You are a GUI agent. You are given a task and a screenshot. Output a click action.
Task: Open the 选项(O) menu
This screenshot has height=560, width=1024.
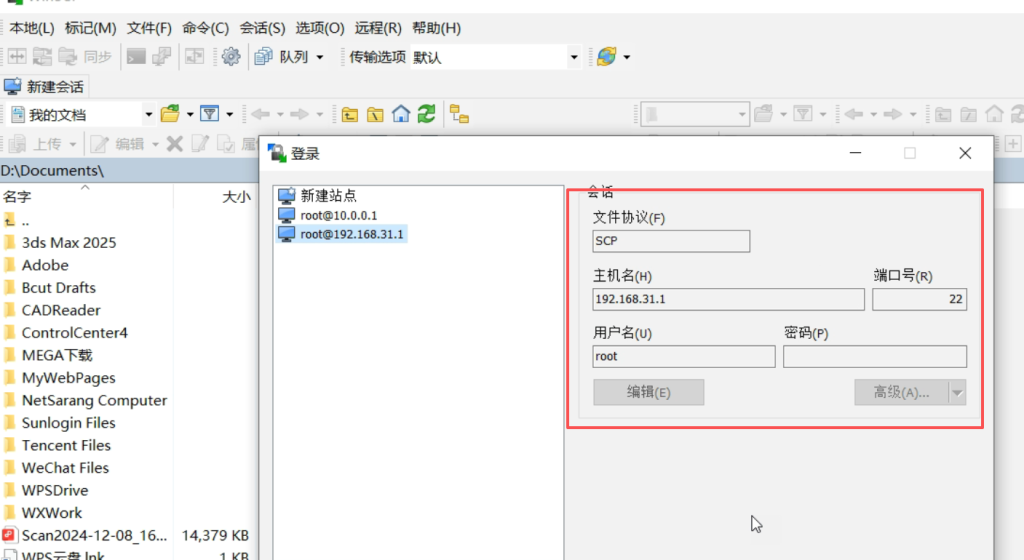point(319,28)
